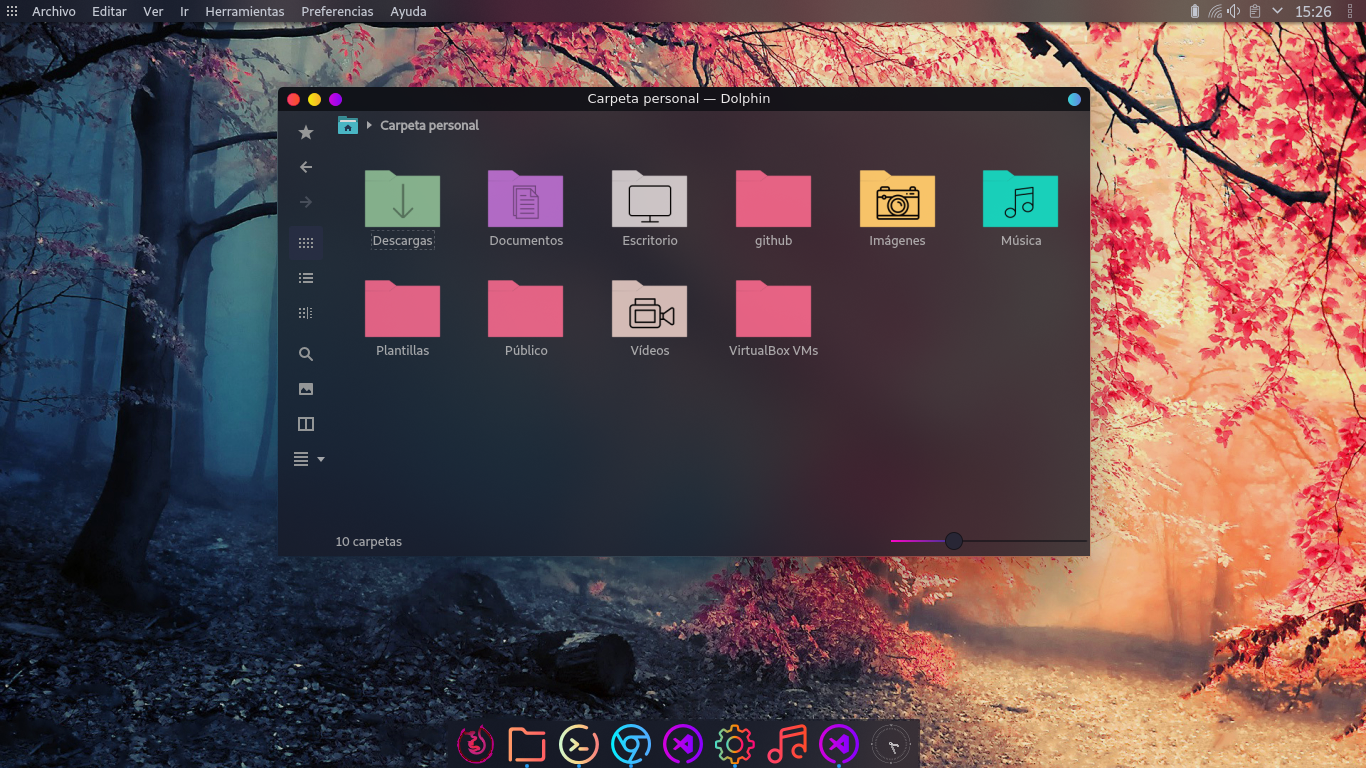This screenshot has width=1366, height=768.
Task: Go back using the left arrow
Action: 306,167
